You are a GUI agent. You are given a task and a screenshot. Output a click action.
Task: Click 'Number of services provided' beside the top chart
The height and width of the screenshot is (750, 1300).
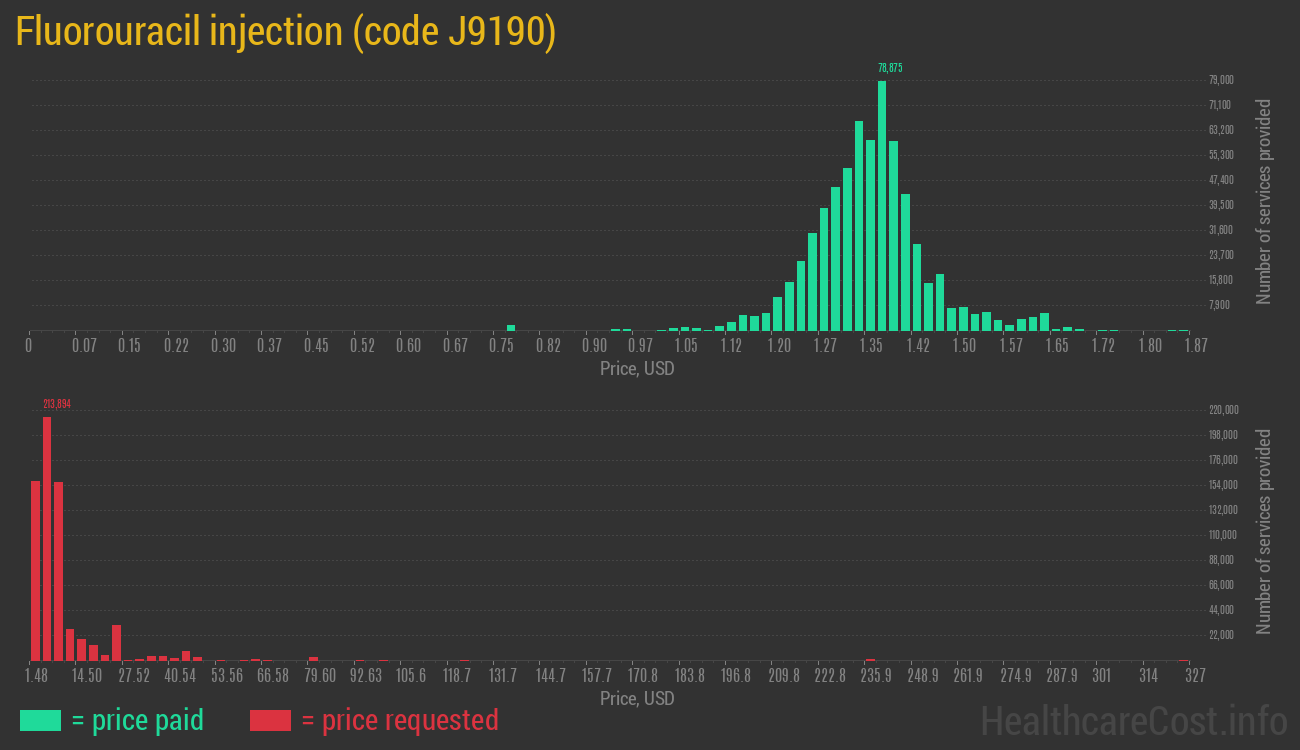tap(1264, 201)
